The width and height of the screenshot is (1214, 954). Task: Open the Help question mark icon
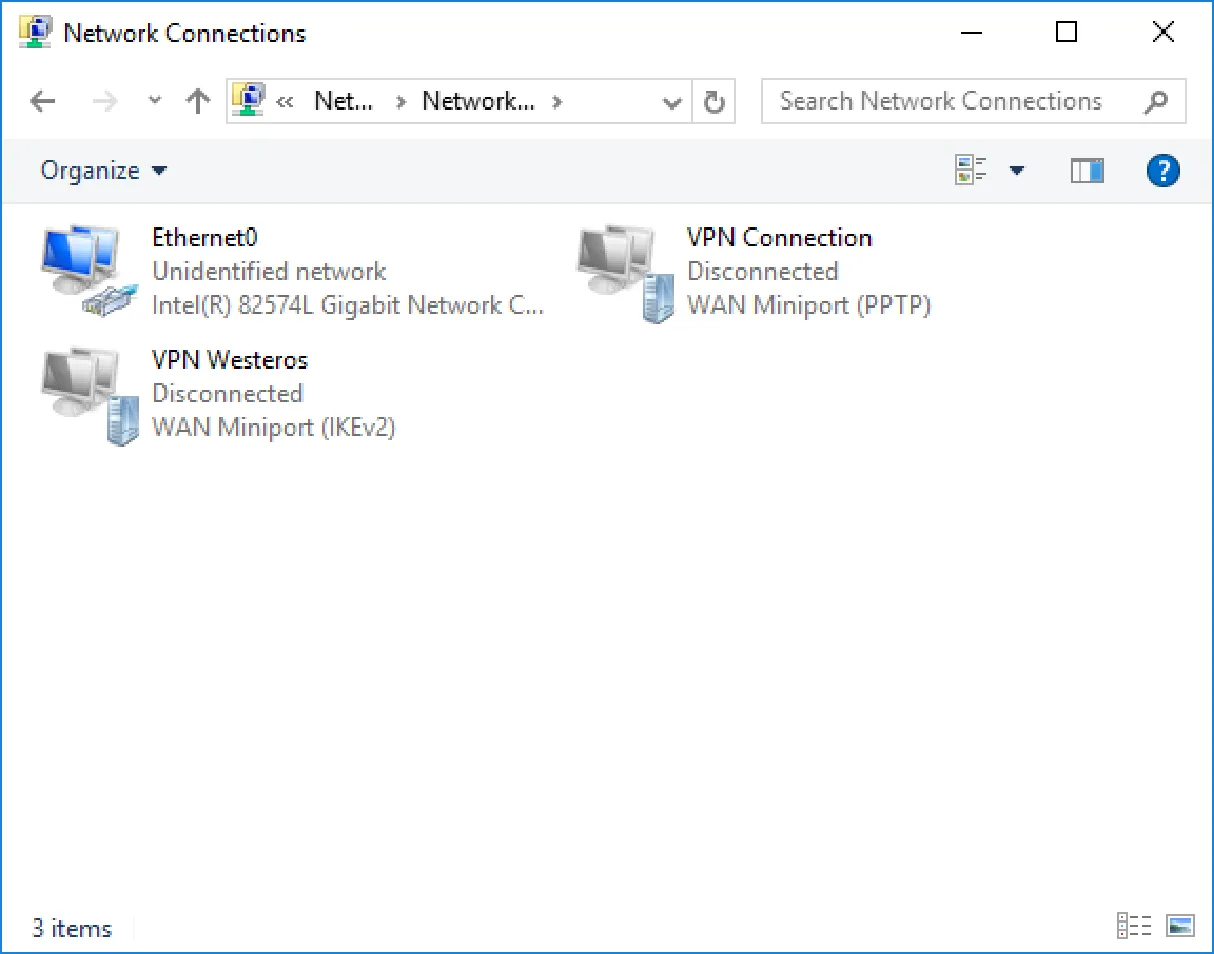1163,171
